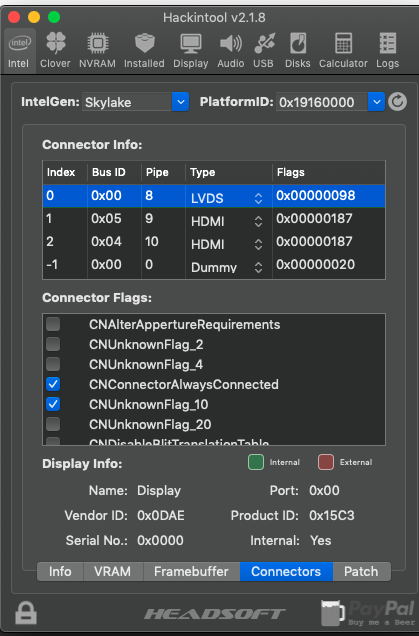
Task: Click the Internal value Yes
Action: coord(320,540)
